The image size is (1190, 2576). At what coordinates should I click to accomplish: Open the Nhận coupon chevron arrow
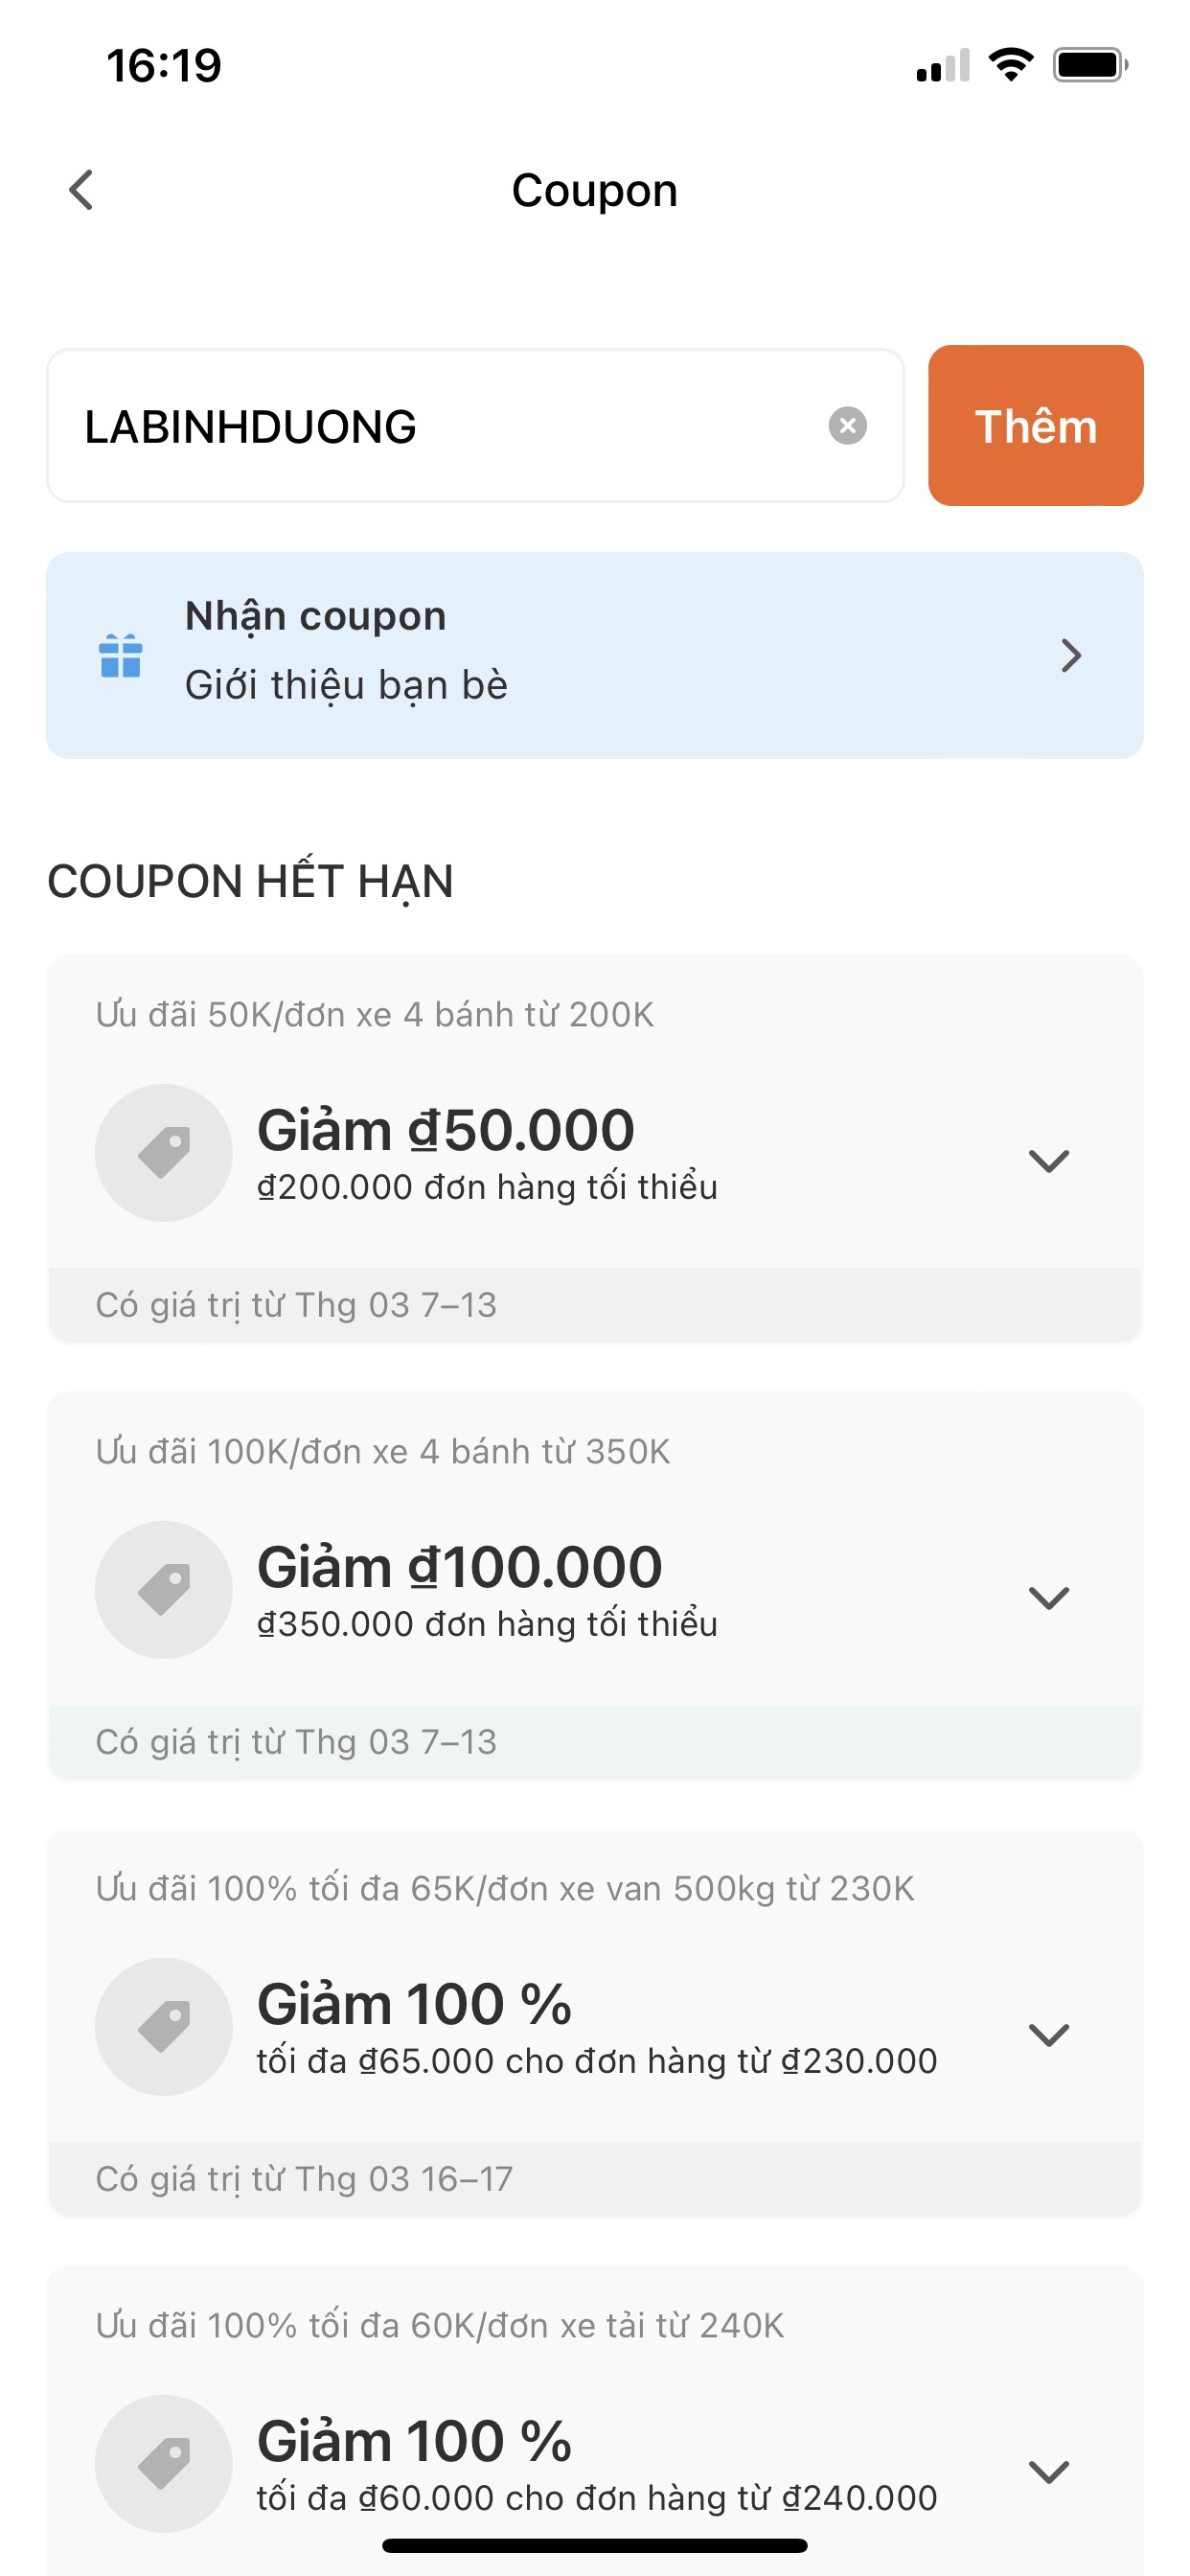coord(1071,656)
